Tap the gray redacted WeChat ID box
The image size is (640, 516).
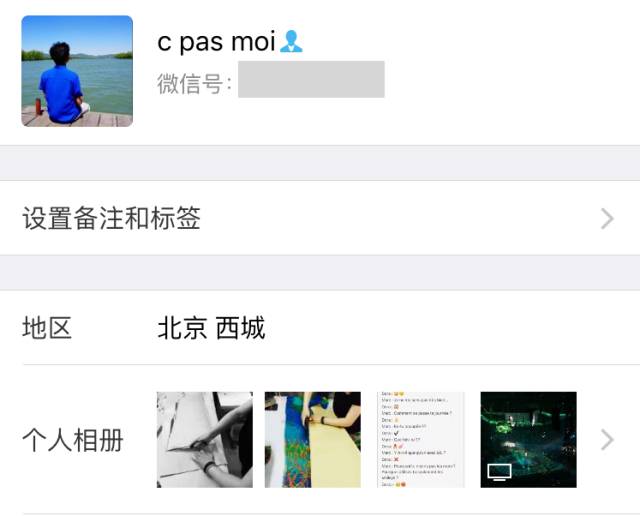point(311,79)
